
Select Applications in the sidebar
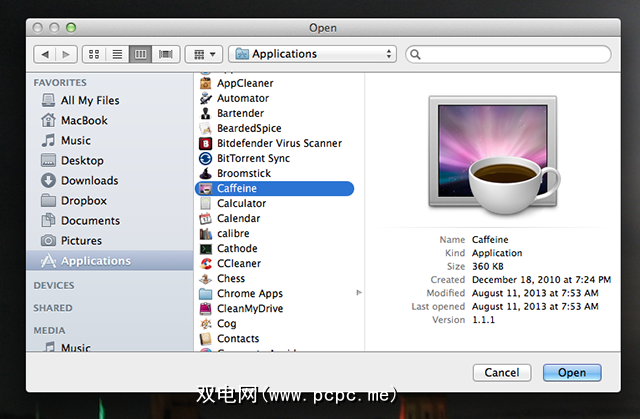click(110, 261)
